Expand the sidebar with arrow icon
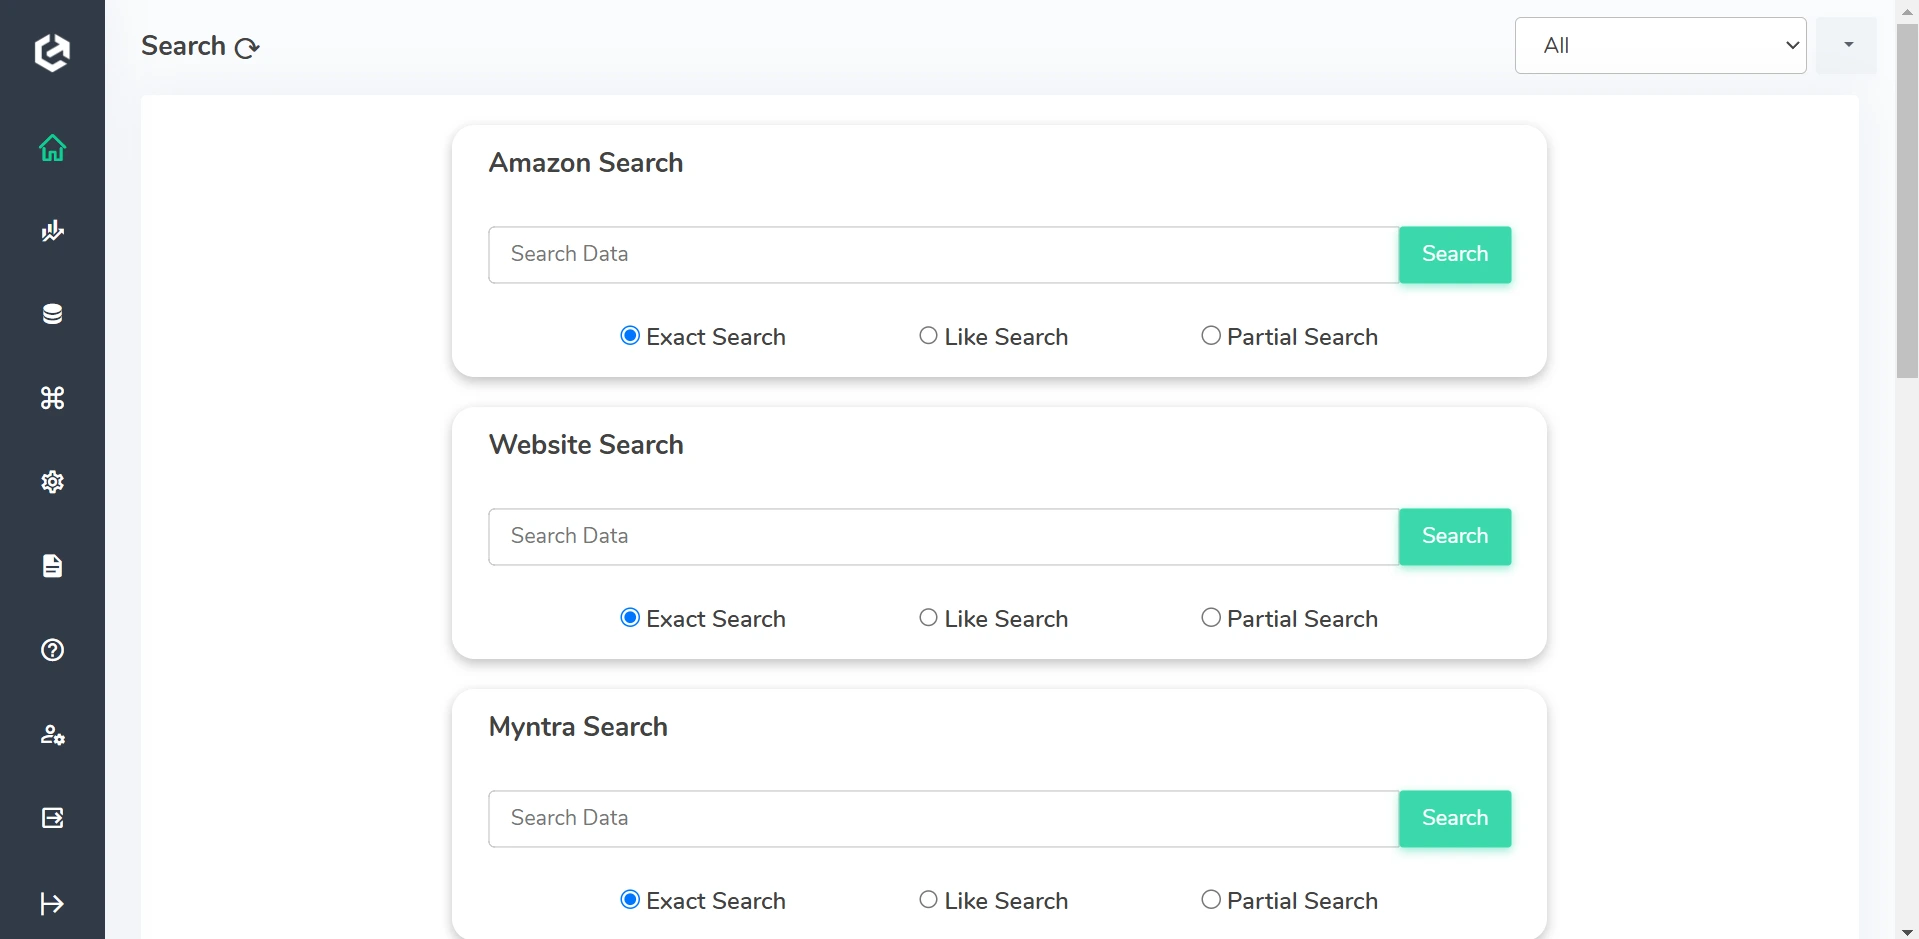The image size is (1919, 939). point(52,904)
